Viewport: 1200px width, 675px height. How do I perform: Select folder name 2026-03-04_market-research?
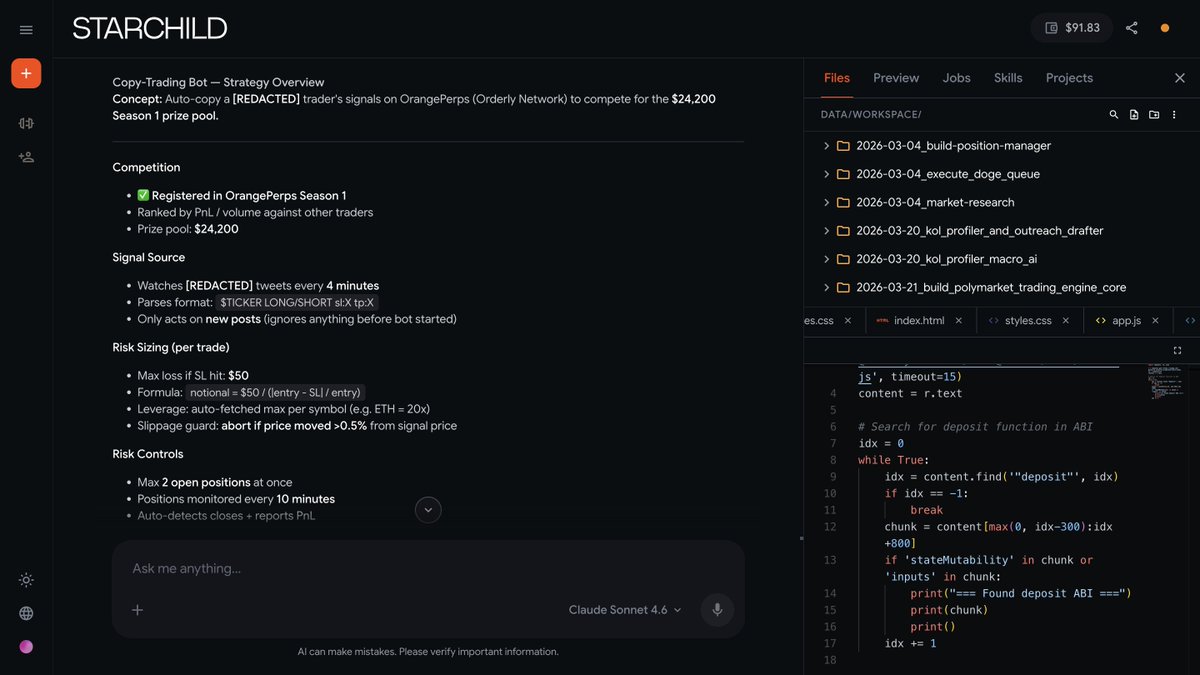tap(935, 202)
